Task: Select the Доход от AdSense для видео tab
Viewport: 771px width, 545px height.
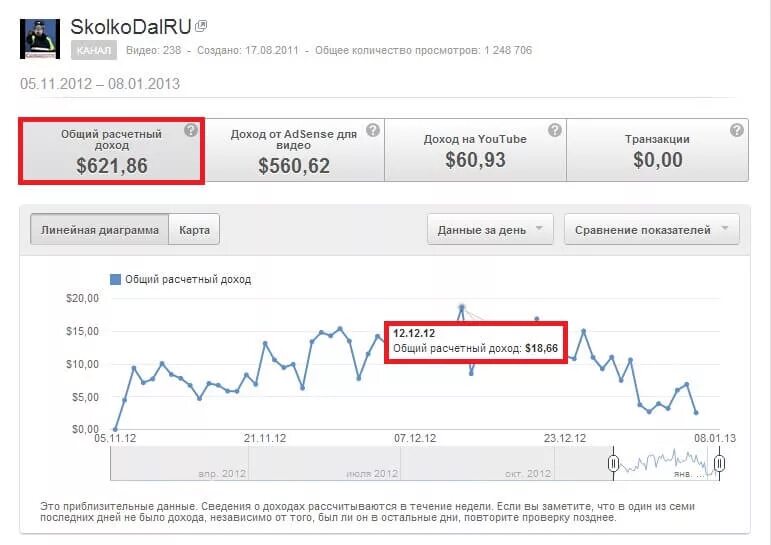Action: click(294, 151)
